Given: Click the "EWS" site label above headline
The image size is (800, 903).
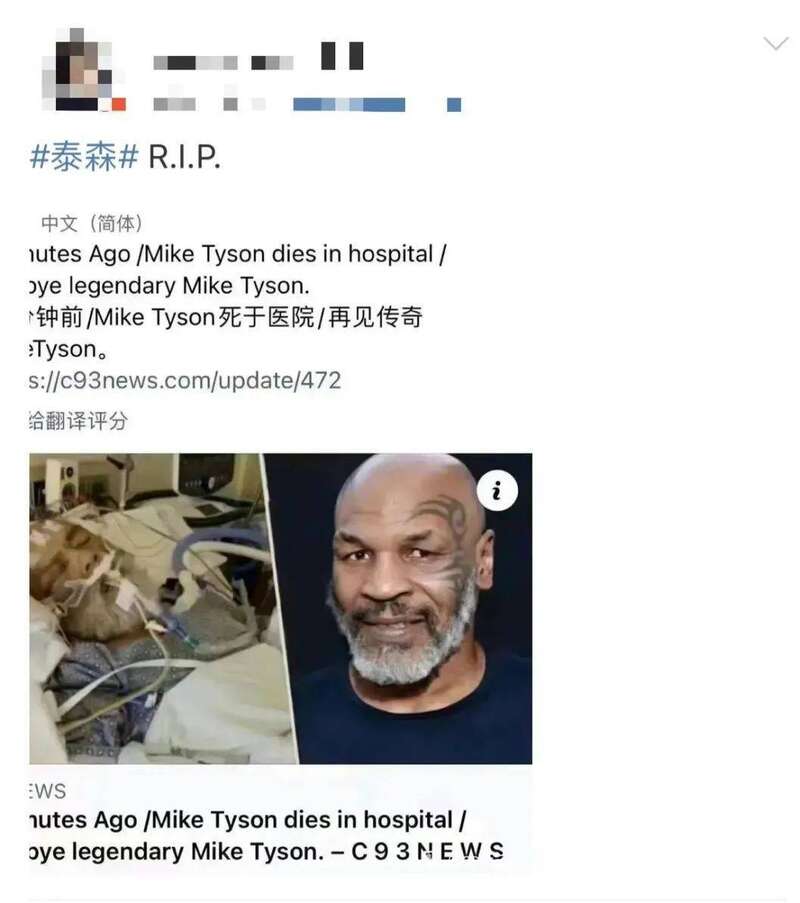Looking at the screenshot, I should point(47,791).
